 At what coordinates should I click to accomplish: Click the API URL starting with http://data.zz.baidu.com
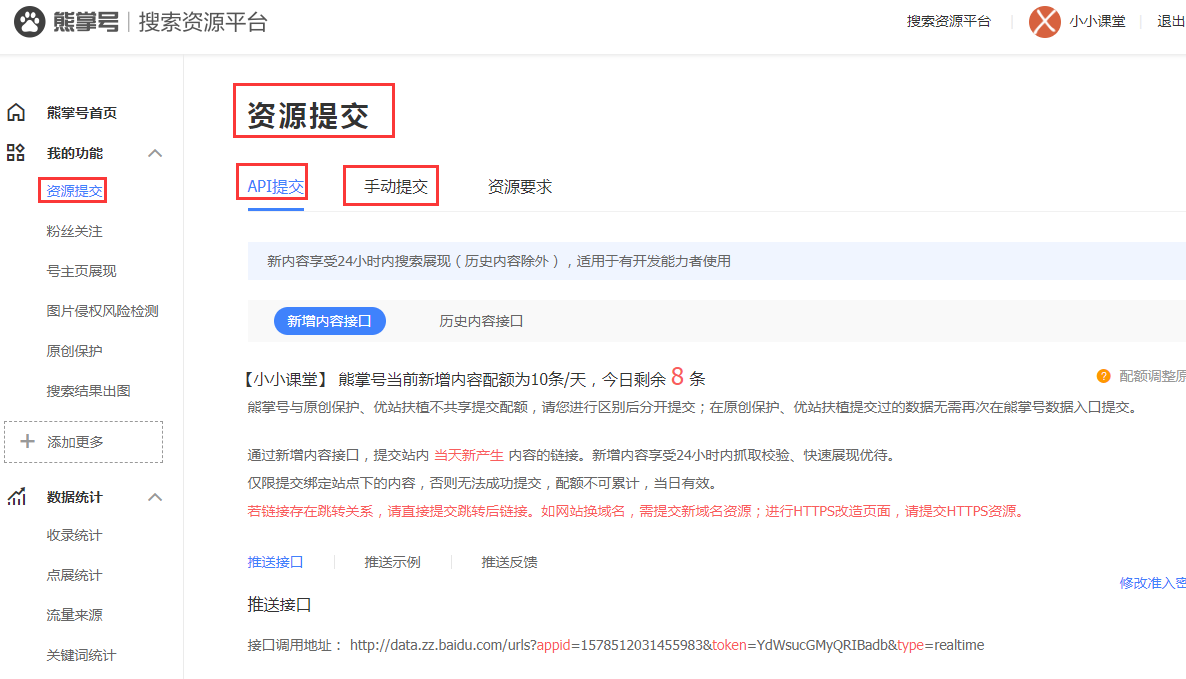click(x=667, y=645)
